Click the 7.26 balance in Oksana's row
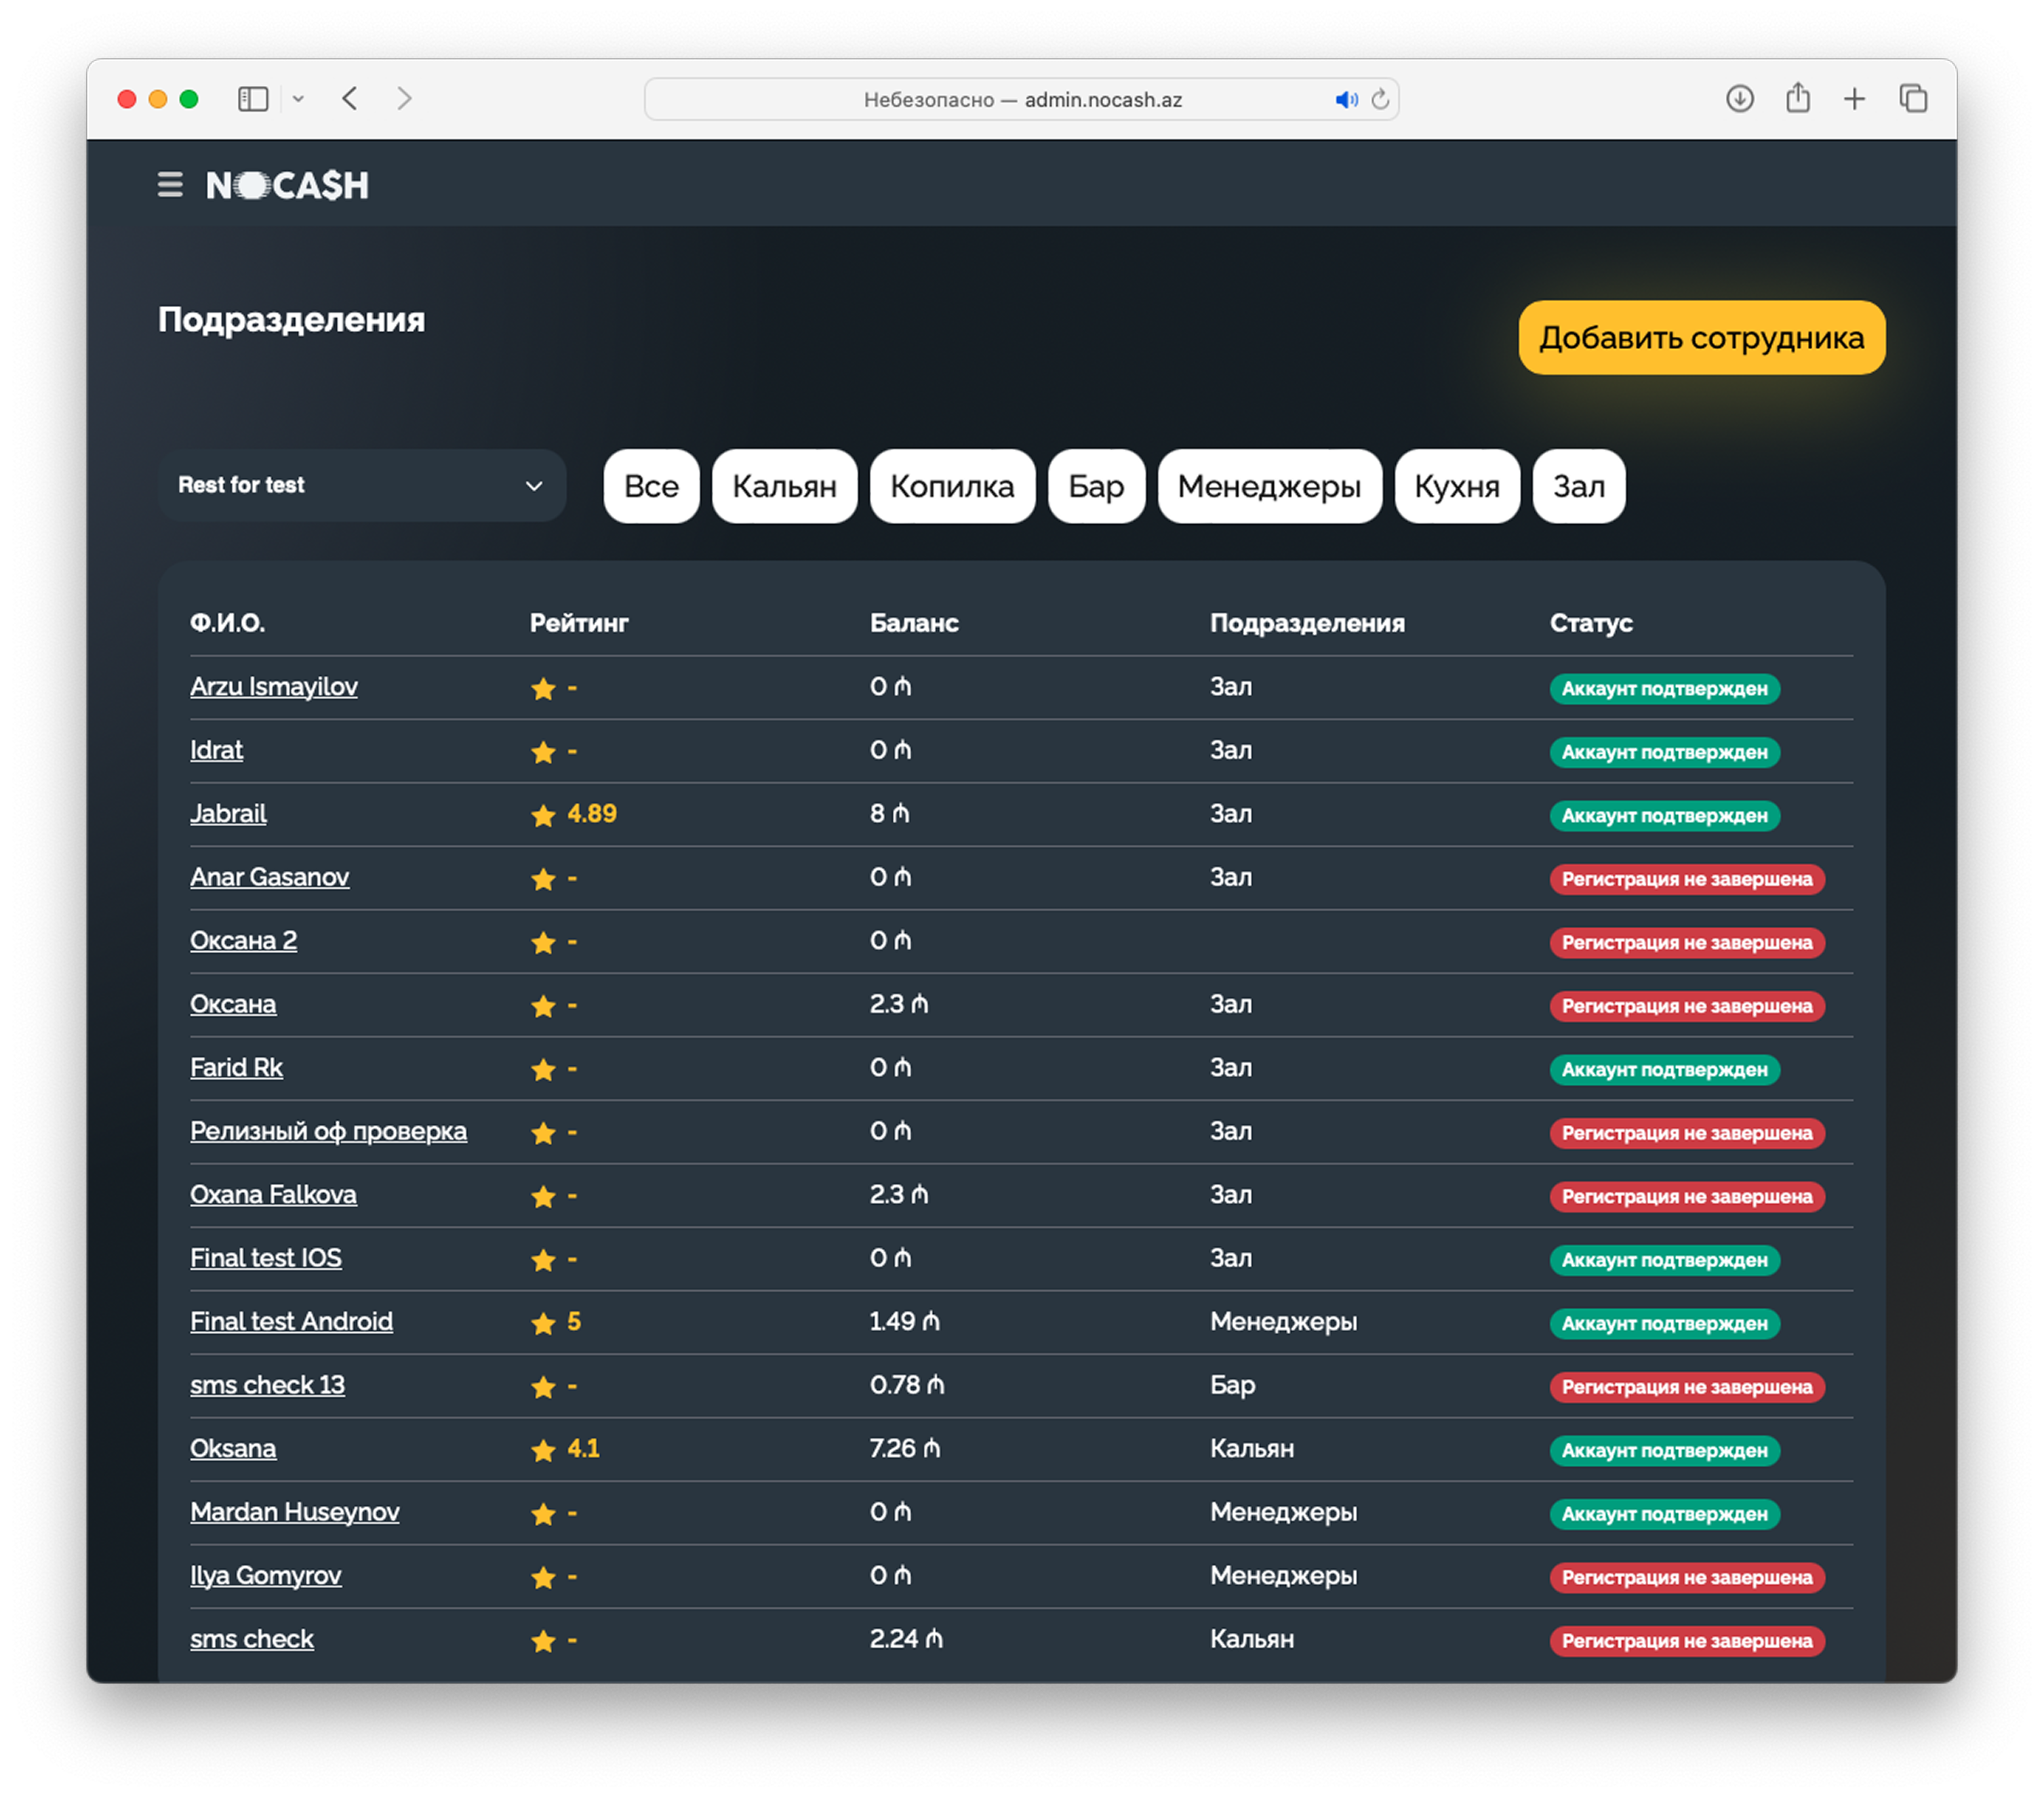The width and height of the screenshot is (2044, 1798). 904,1449
